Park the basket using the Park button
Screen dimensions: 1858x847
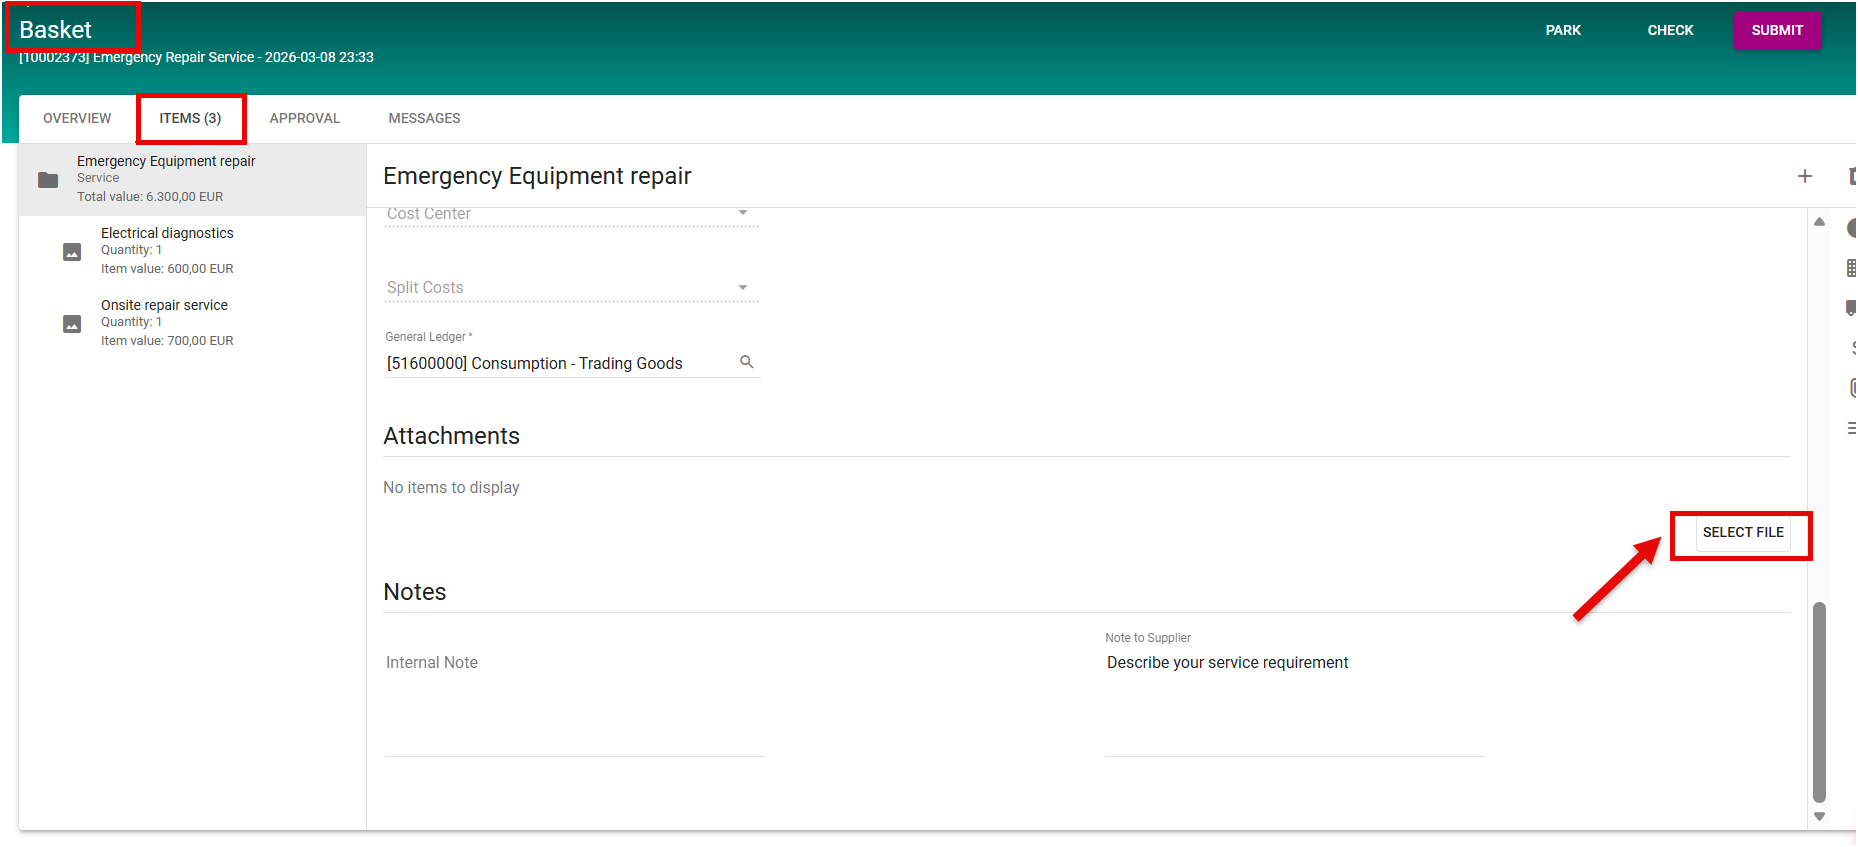[x=1562, y=30]
